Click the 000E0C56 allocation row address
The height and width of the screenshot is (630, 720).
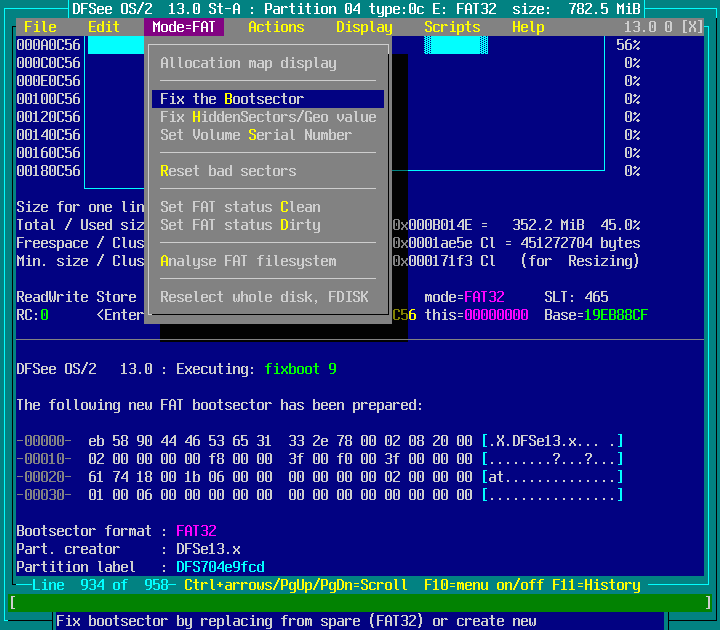coord(48,81)
